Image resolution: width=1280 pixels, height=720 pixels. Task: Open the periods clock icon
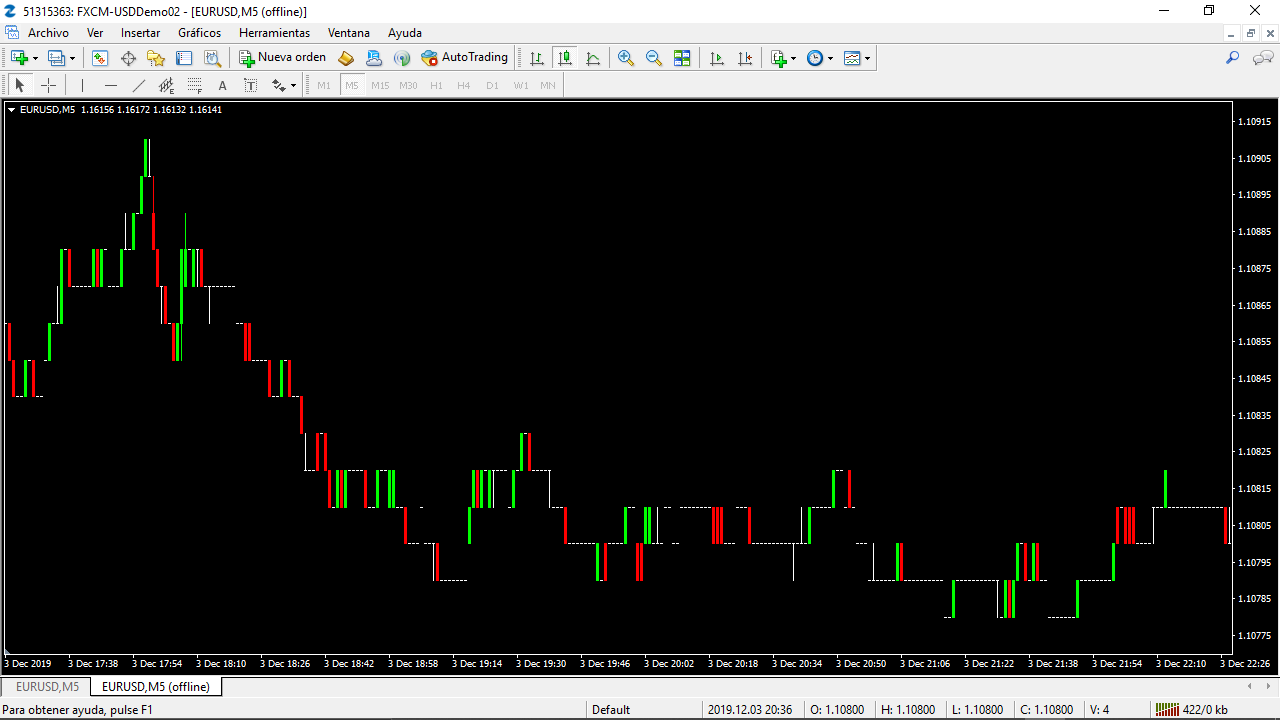click(x=815, y=58)
